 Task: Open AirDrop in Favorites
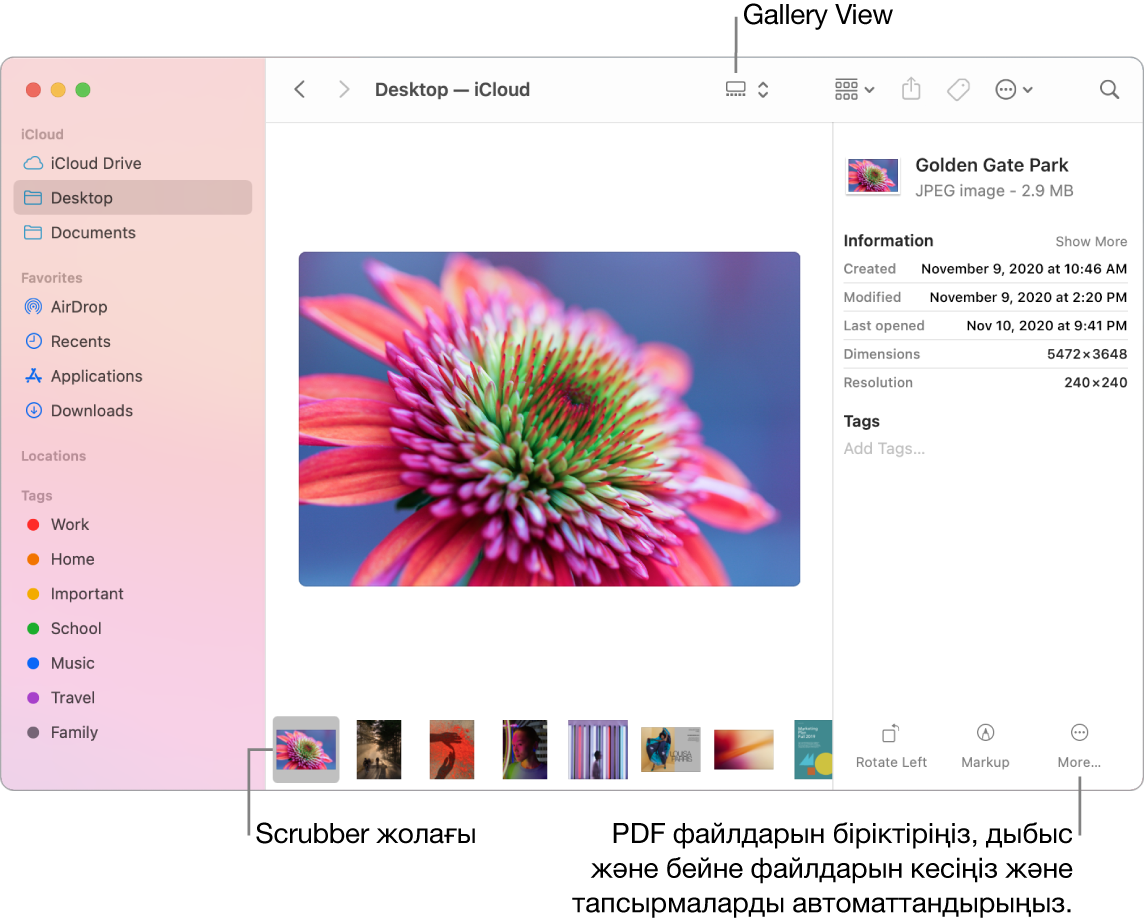[133, 307]
